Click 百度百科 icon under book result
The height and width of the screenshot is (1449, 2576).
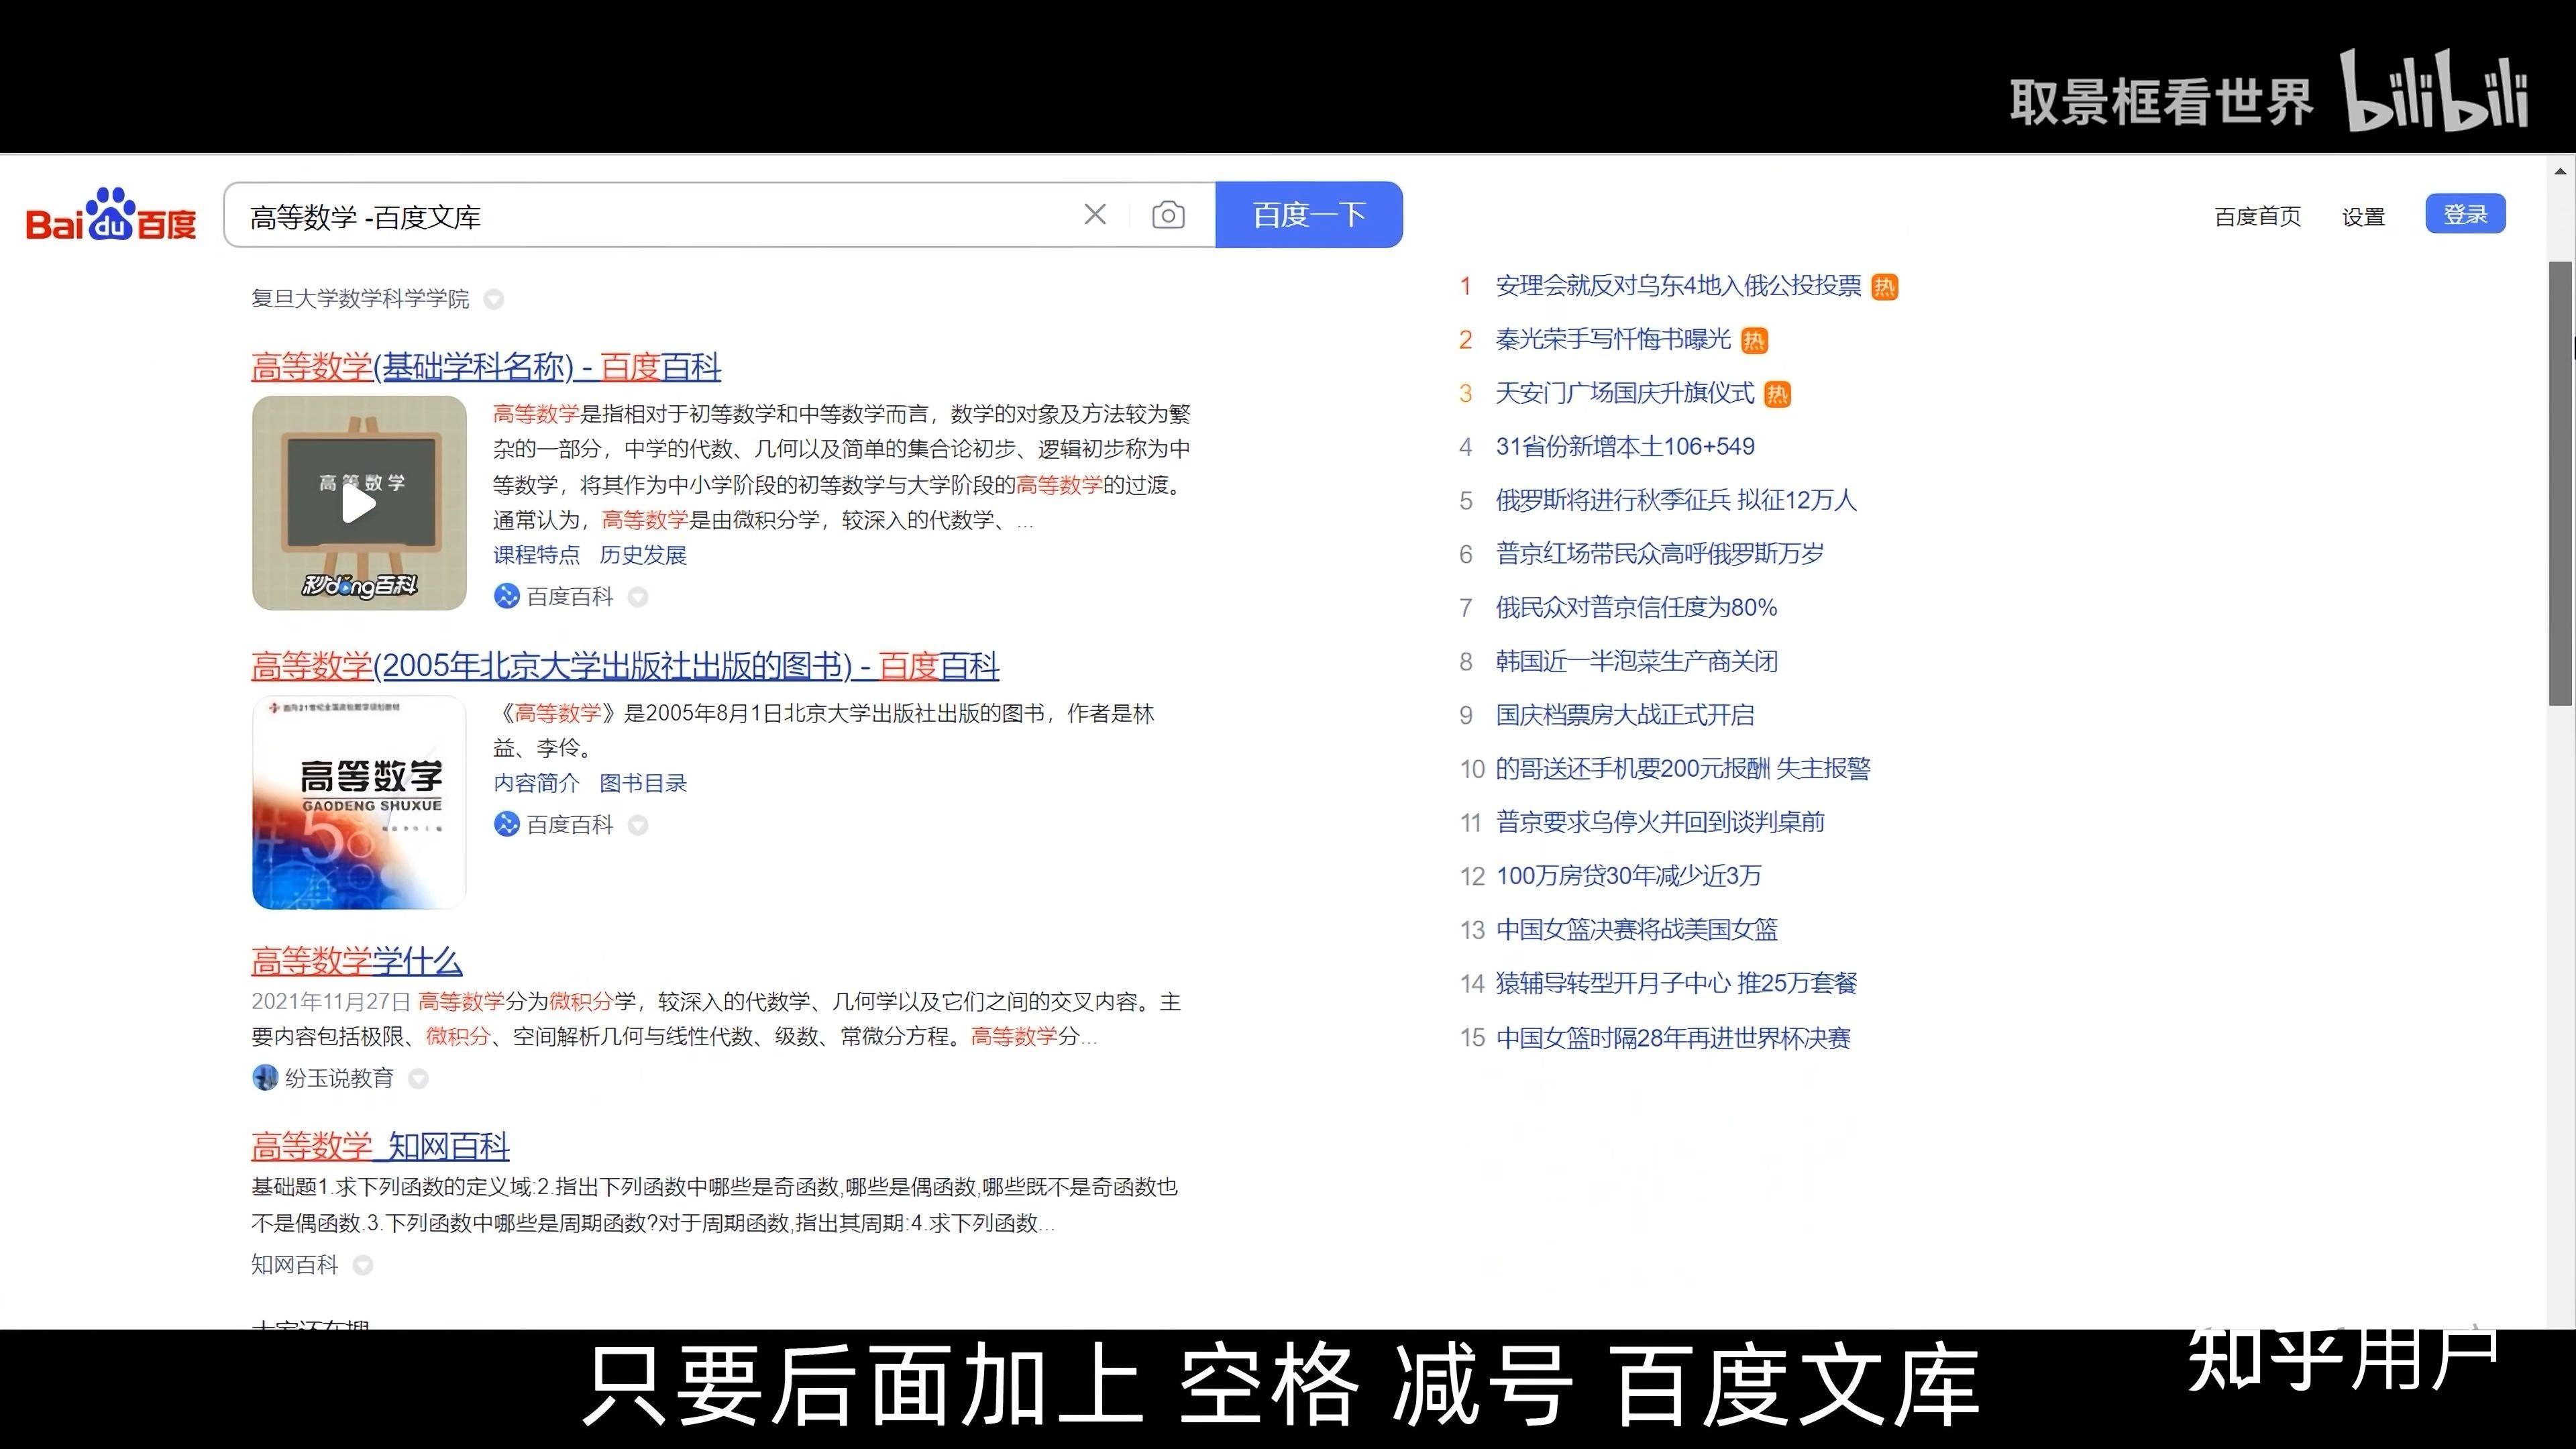pos(506,825)
